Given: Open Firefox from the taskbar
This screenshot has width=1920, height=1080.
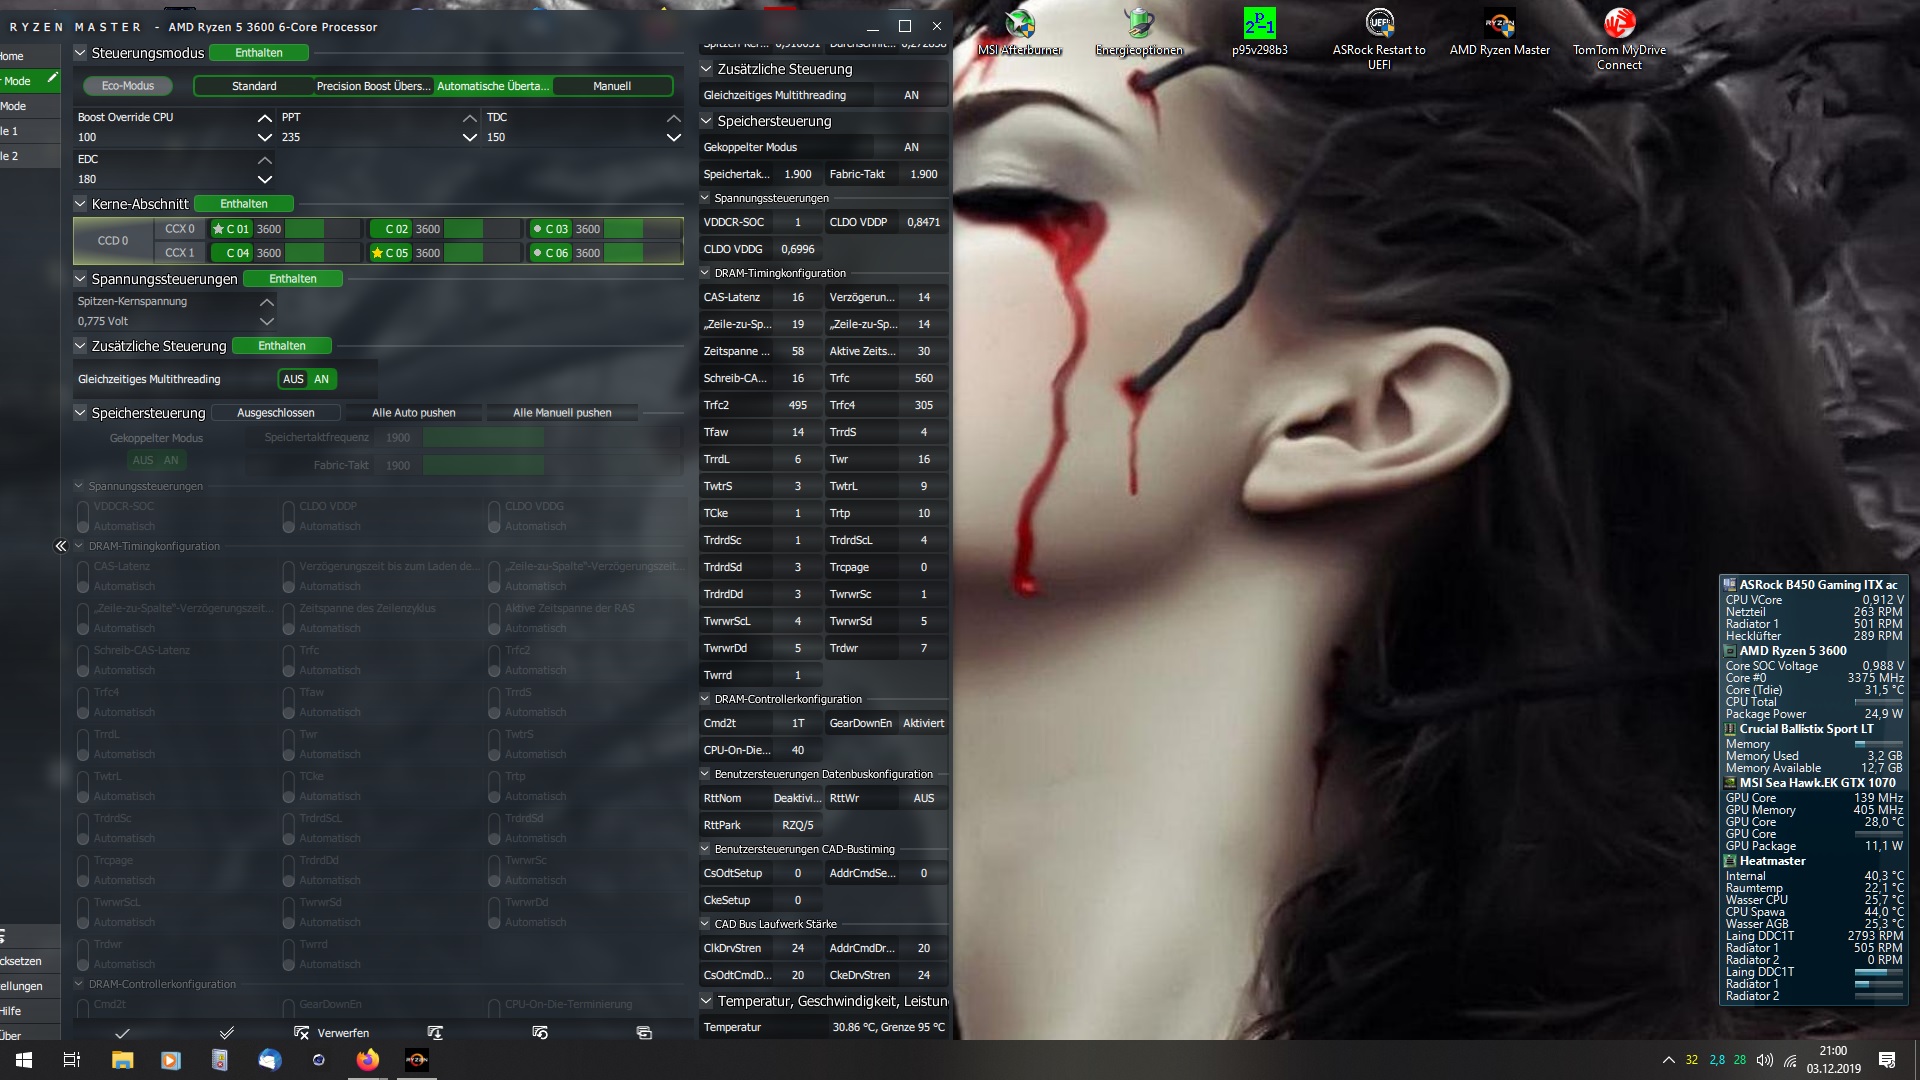Looking at the screenshot, I should pyautogui.click(x=367, y=1060).
